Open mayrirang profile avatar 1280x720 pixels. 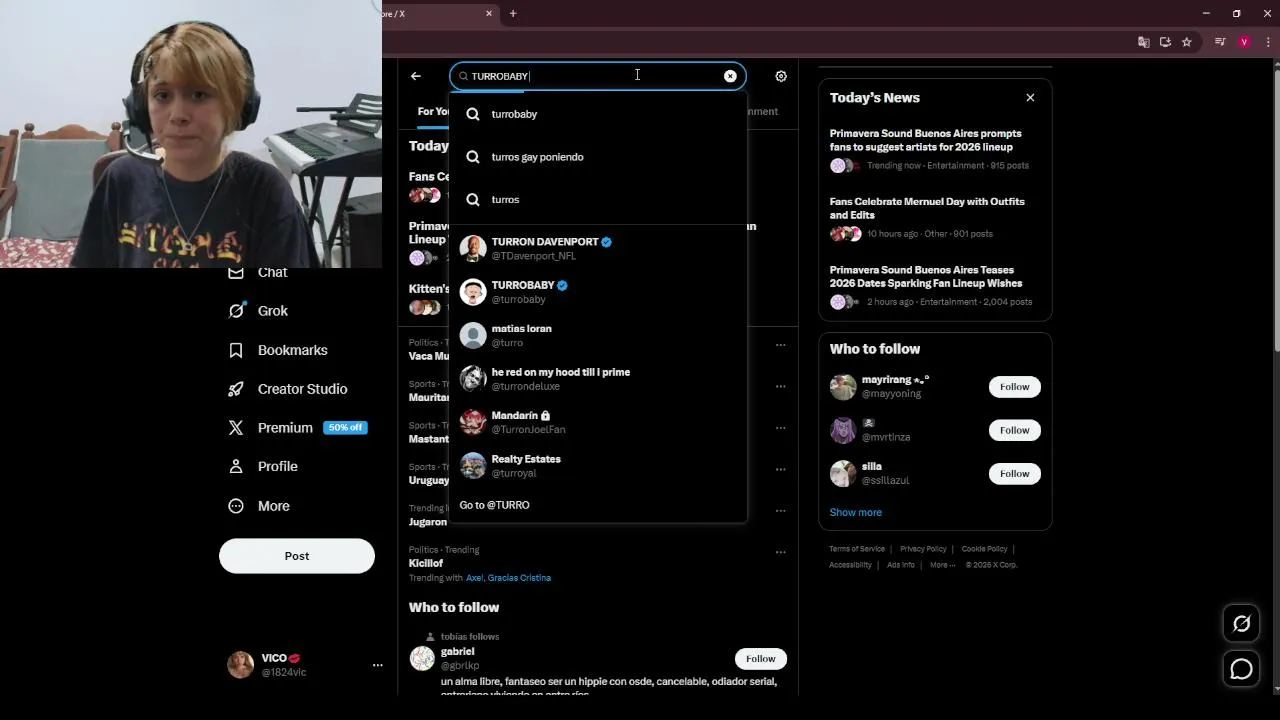[x=843, y=387]
